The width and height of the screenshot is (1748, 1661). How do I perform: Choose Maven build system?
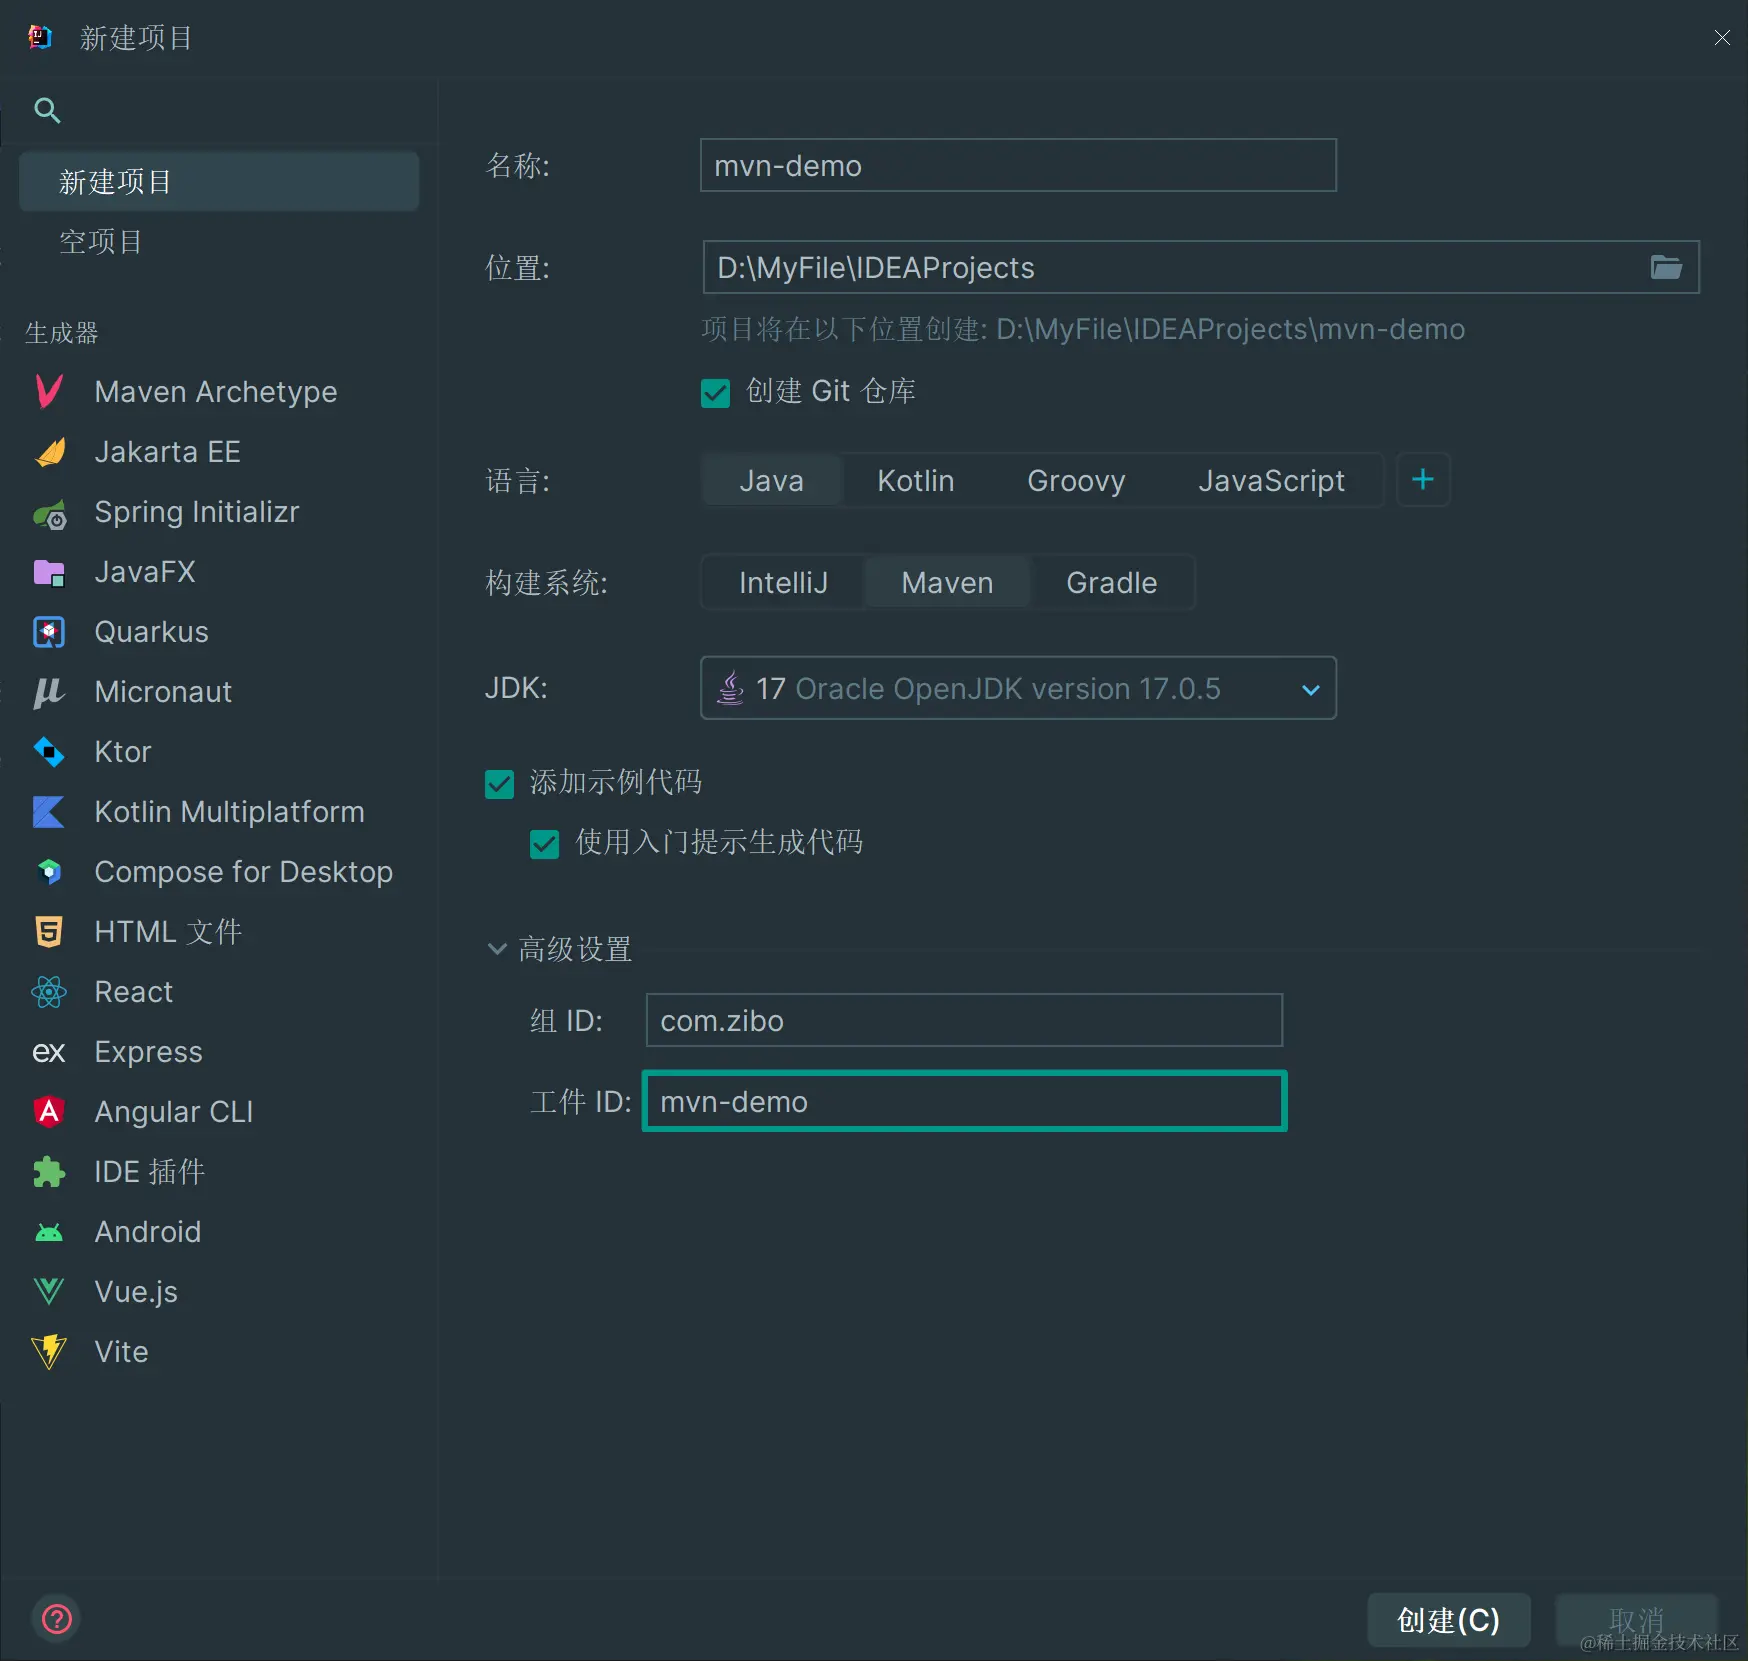[x=947, y=582]
